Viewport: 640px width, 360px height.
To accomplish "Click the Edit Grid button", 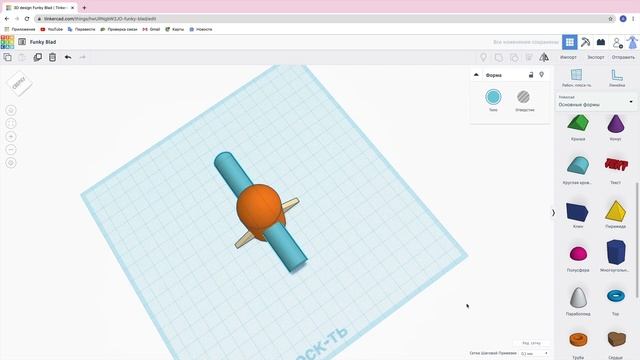I will click(532, 343).
